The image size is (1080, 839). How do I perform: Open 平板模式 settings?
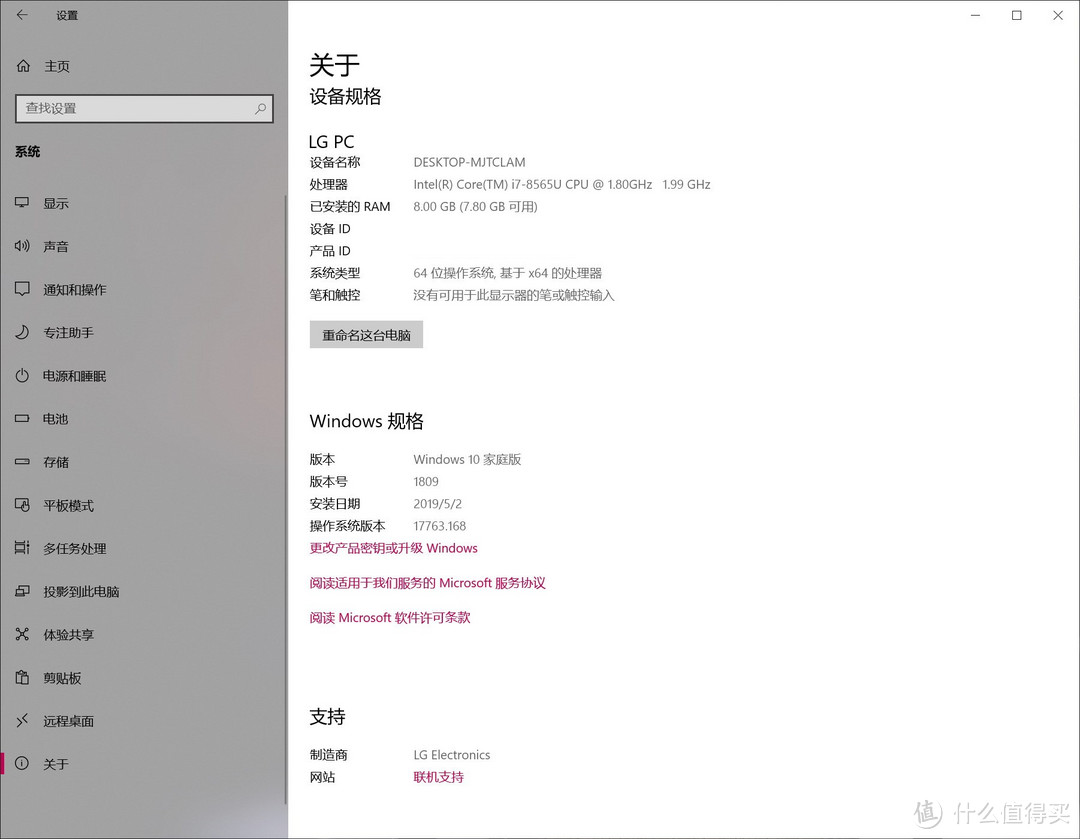tap(68, 506)
